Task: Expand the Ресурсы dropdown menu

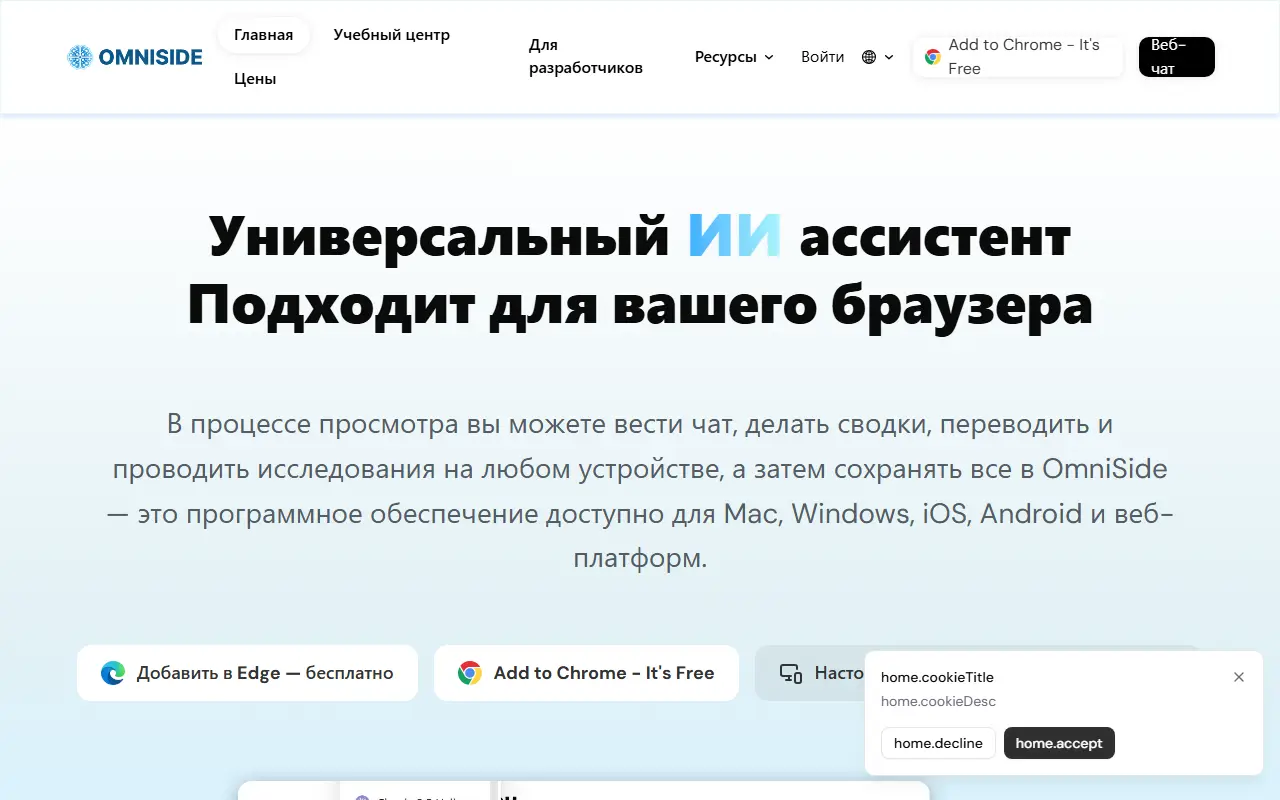Action: (x=734, y=57)
